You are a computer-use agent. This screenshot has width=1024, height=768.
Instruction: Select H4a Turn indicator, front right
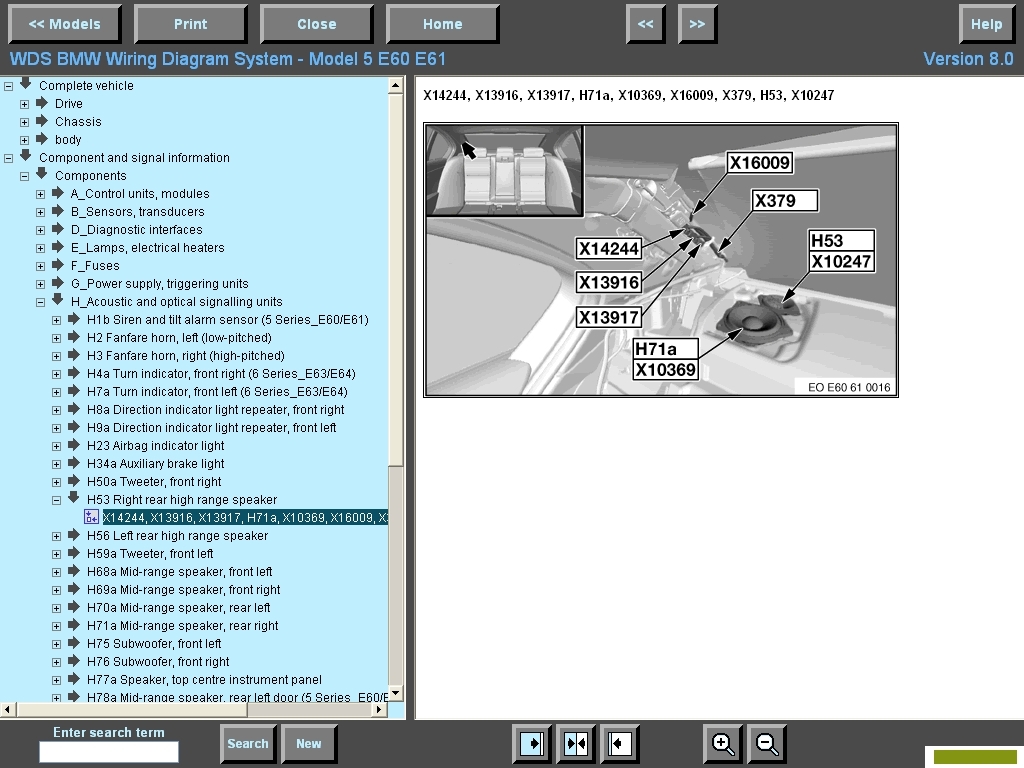pos(221,374)
